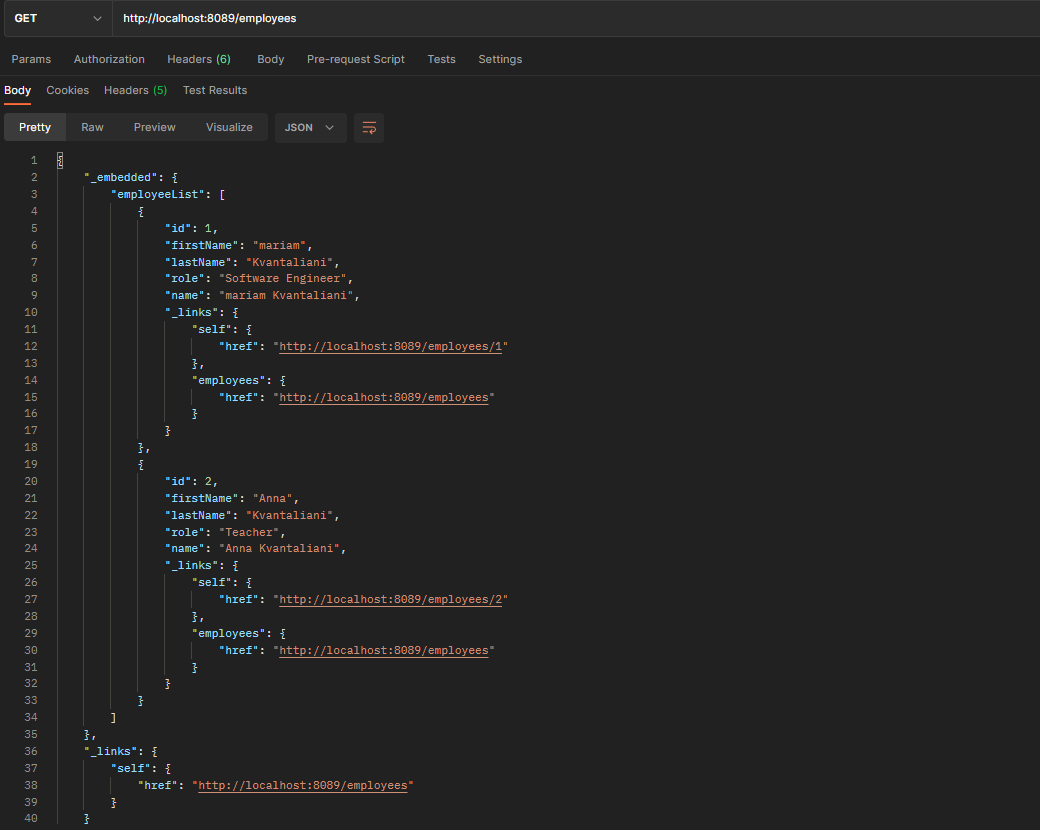
Task: Select the Raw view mode
Action: tap(92, 127)
